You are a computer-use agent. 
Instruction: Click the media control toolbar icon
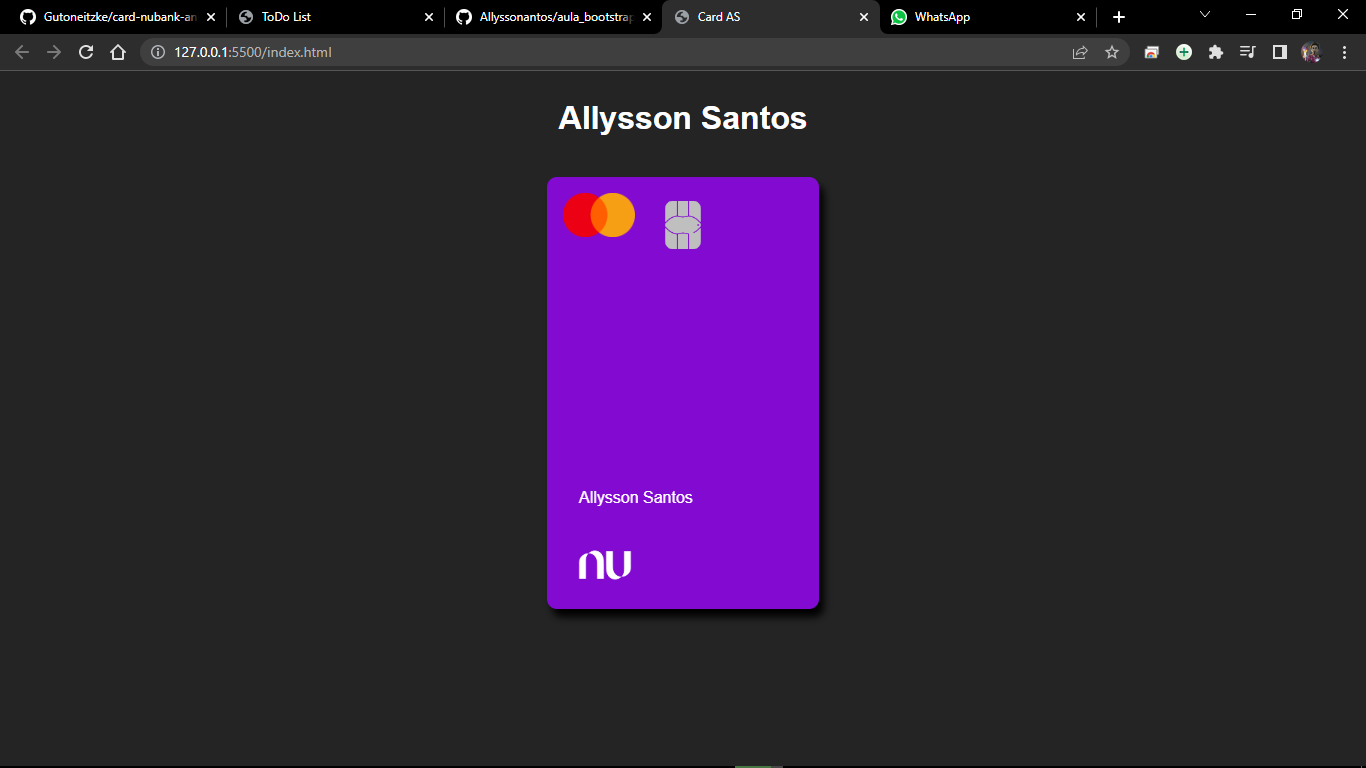(1247, 52)
